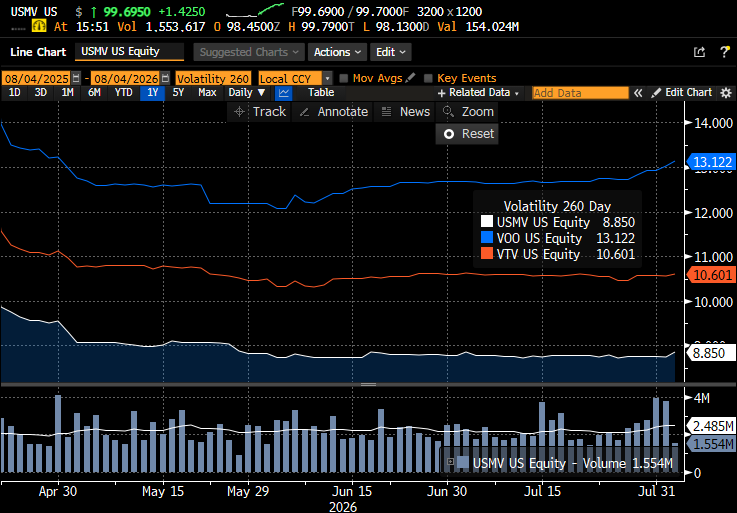737x513 pixels.
Task: Click the Edit Chart button
Action: 682,93
